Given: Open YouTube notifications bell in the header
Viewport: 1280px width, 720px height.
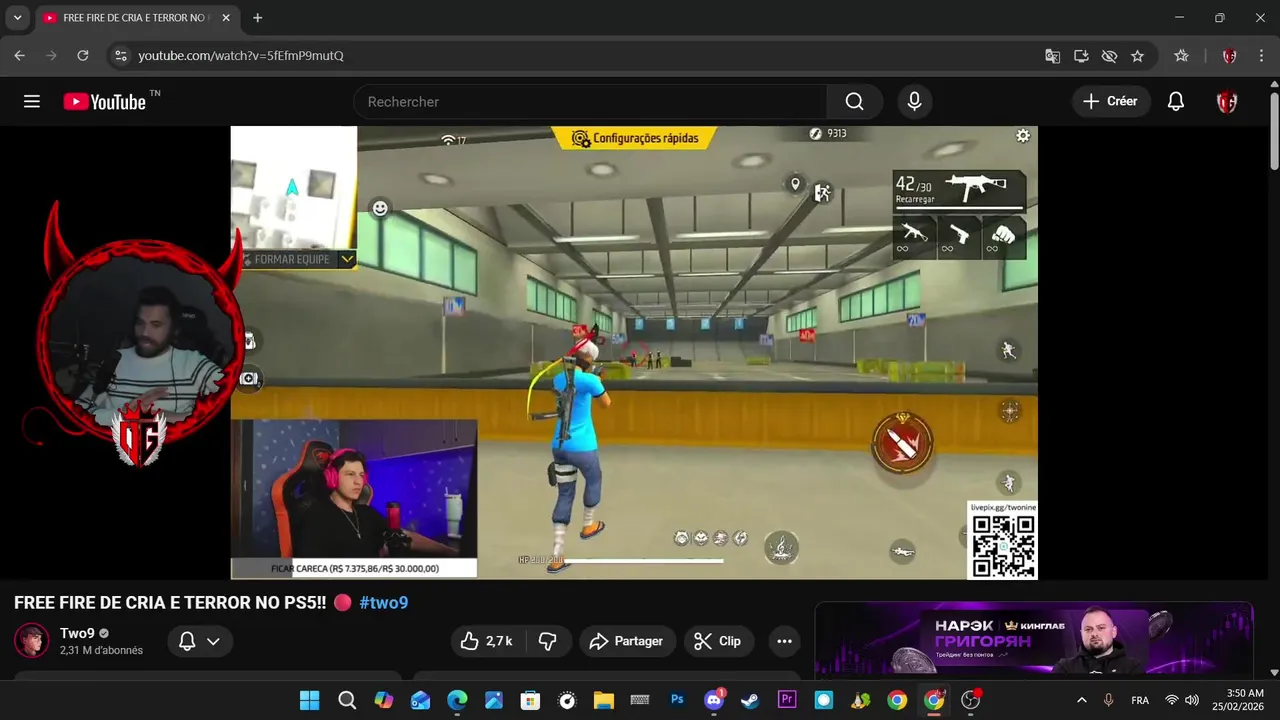Looking at the screenshot, I should [x=1176, y=101].
